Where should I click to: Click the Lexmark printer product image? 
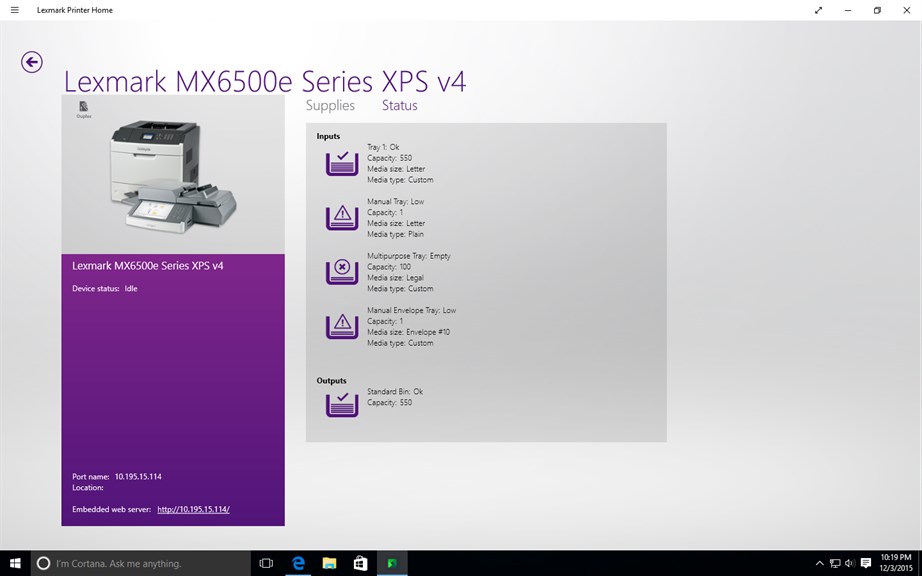173,177
